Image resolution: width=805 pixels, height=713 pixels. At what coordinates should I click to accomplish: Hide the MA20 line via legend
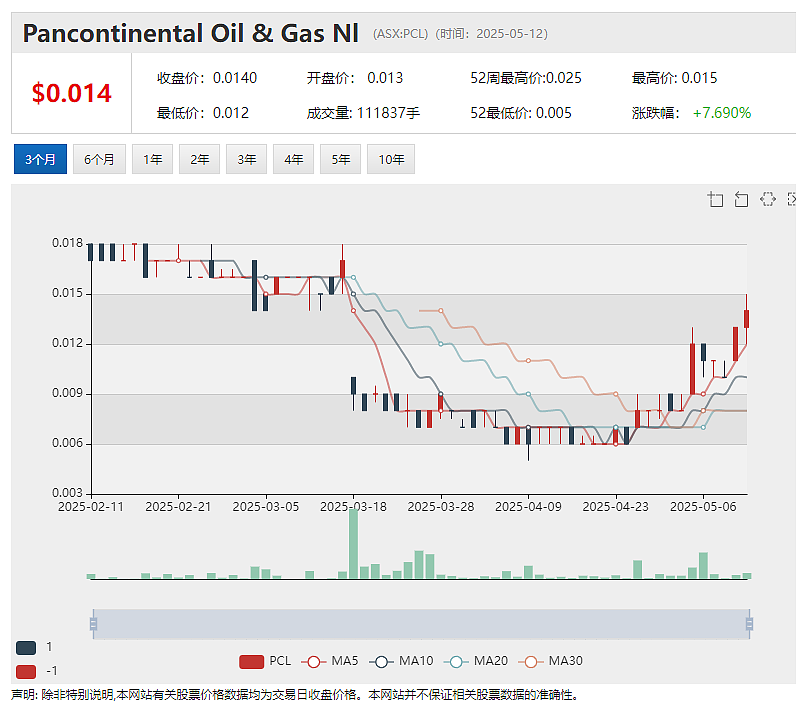[x=476, y=661]
